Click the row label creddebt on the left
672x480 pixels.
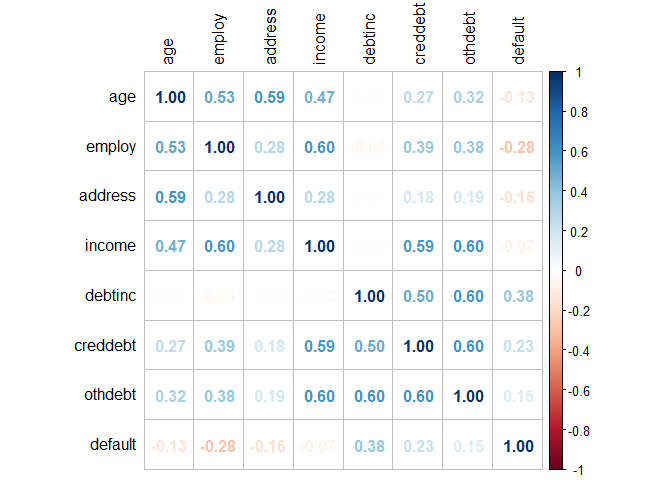pos(104,345)
